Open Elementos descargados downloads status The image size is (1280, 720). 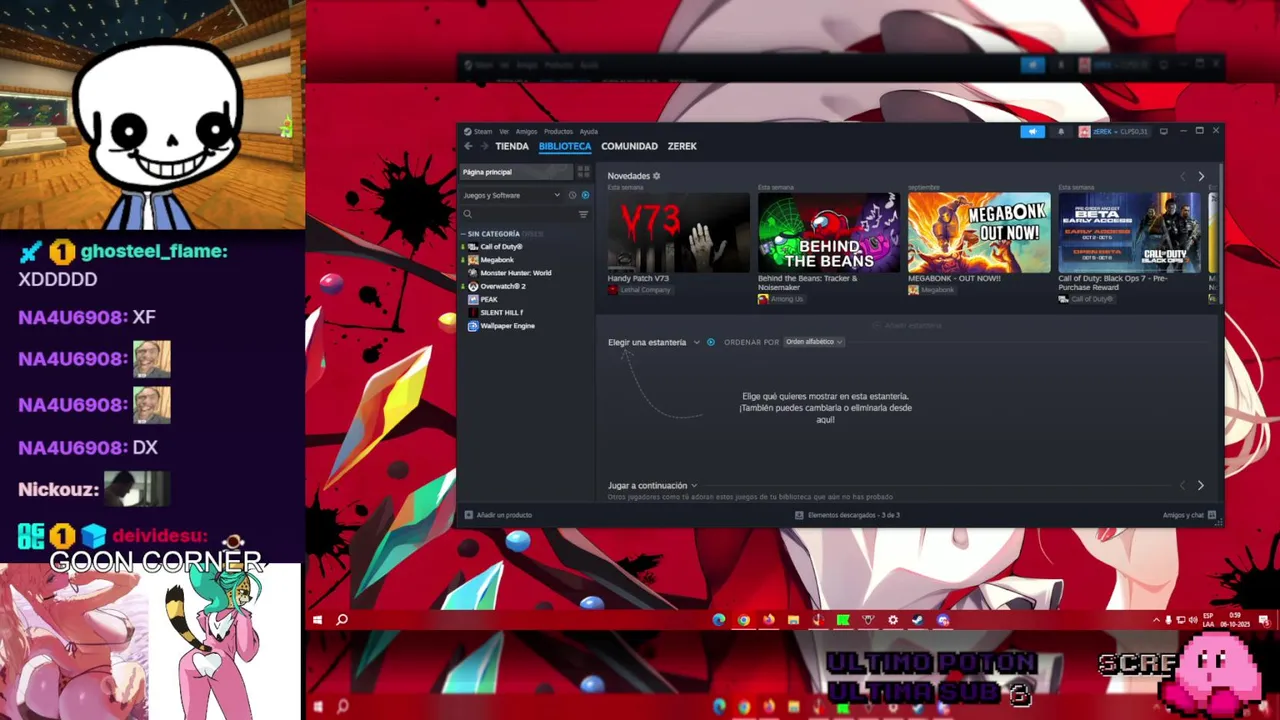(x=847, y=515)
